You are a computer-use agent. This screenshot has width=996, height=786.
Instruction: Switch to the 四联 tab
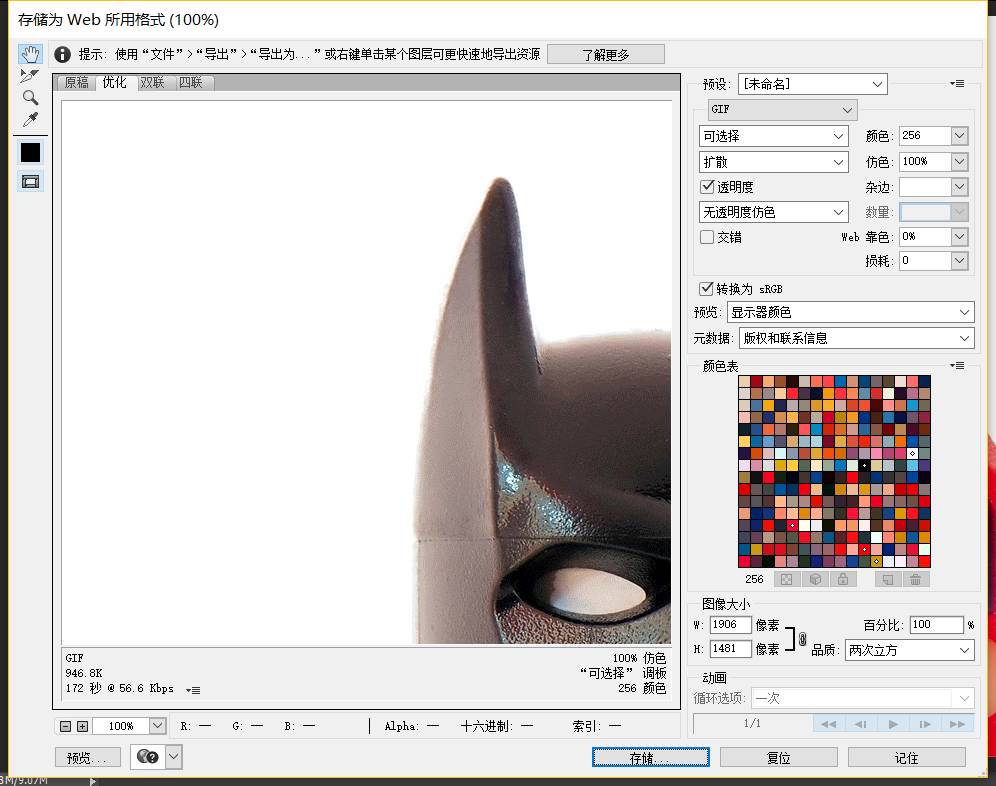pos(191,83)
